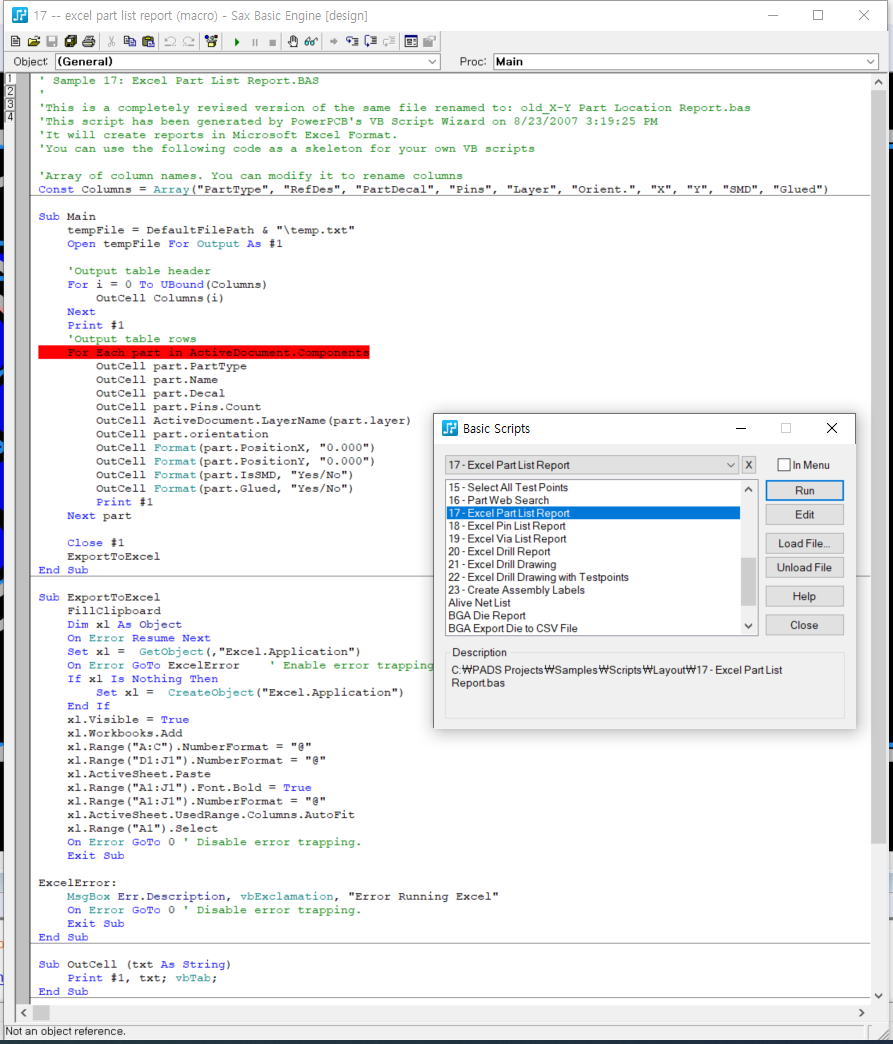Screen dimensions: 893x1044
Task: Click the Open file folder icon
Action: click(33, 42)
